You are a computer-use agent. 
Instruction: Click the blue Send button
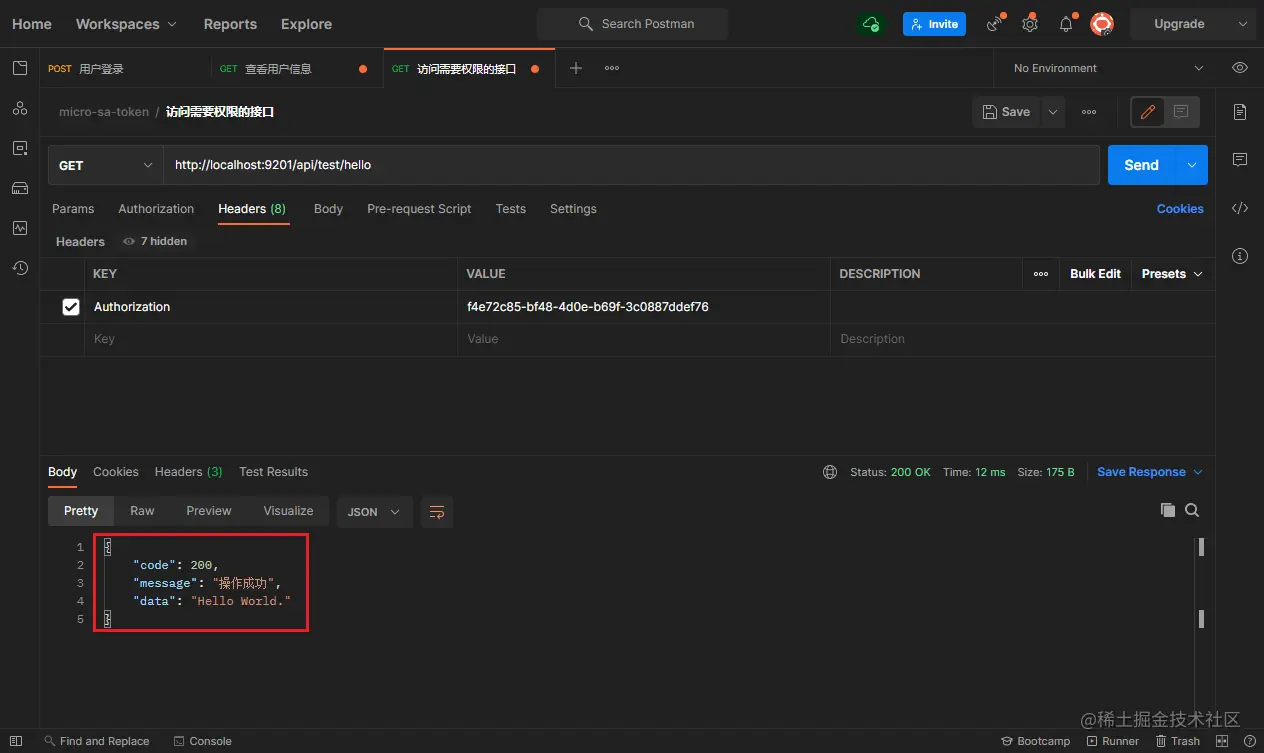tap(1141, 165)
